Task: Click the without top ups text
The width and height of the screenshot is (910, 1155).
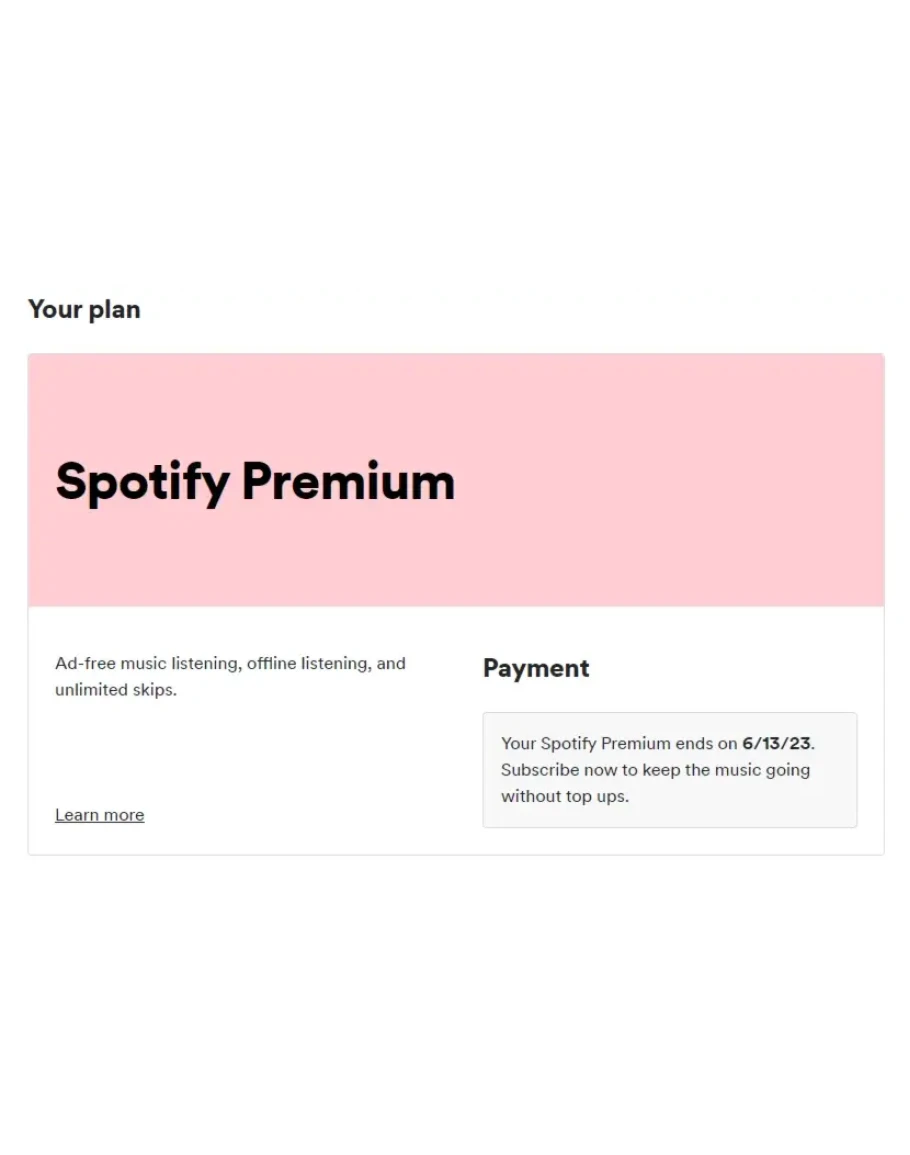Action: coord(564,797)
